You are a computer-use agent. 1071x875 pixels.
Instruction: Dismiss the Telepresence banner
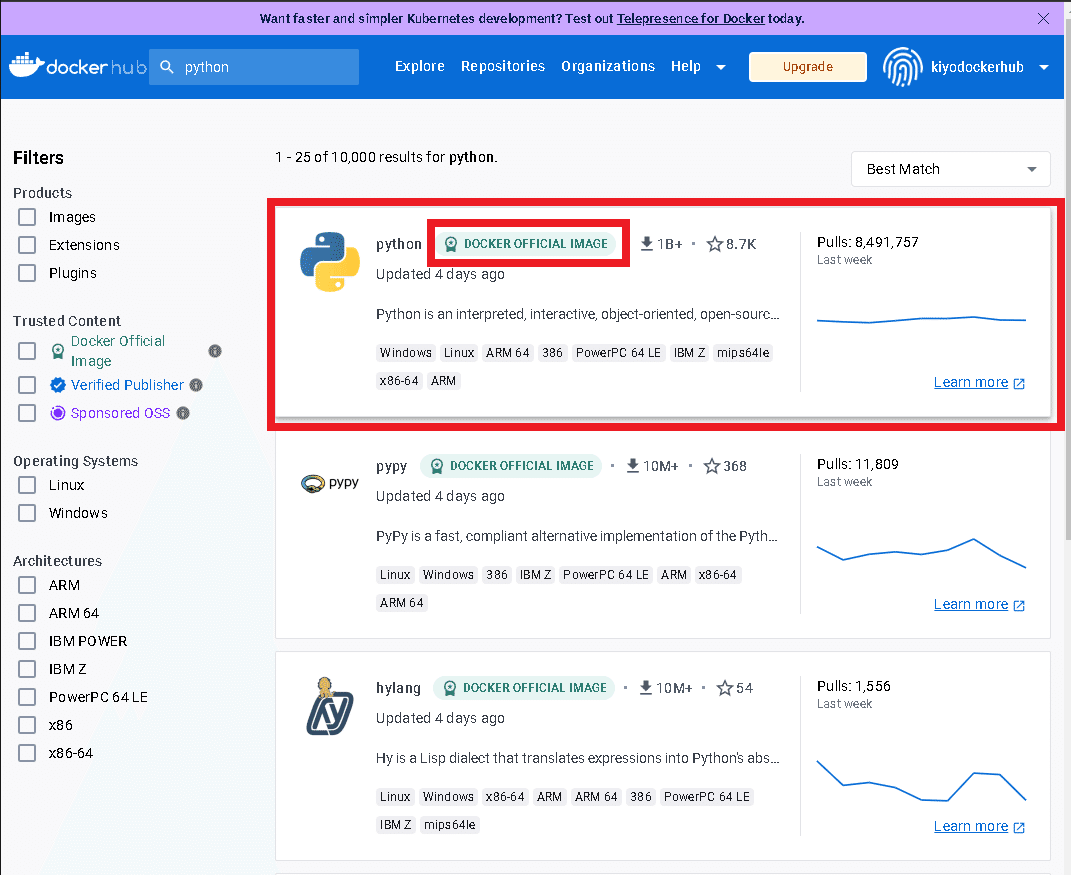click(1043, 18)
